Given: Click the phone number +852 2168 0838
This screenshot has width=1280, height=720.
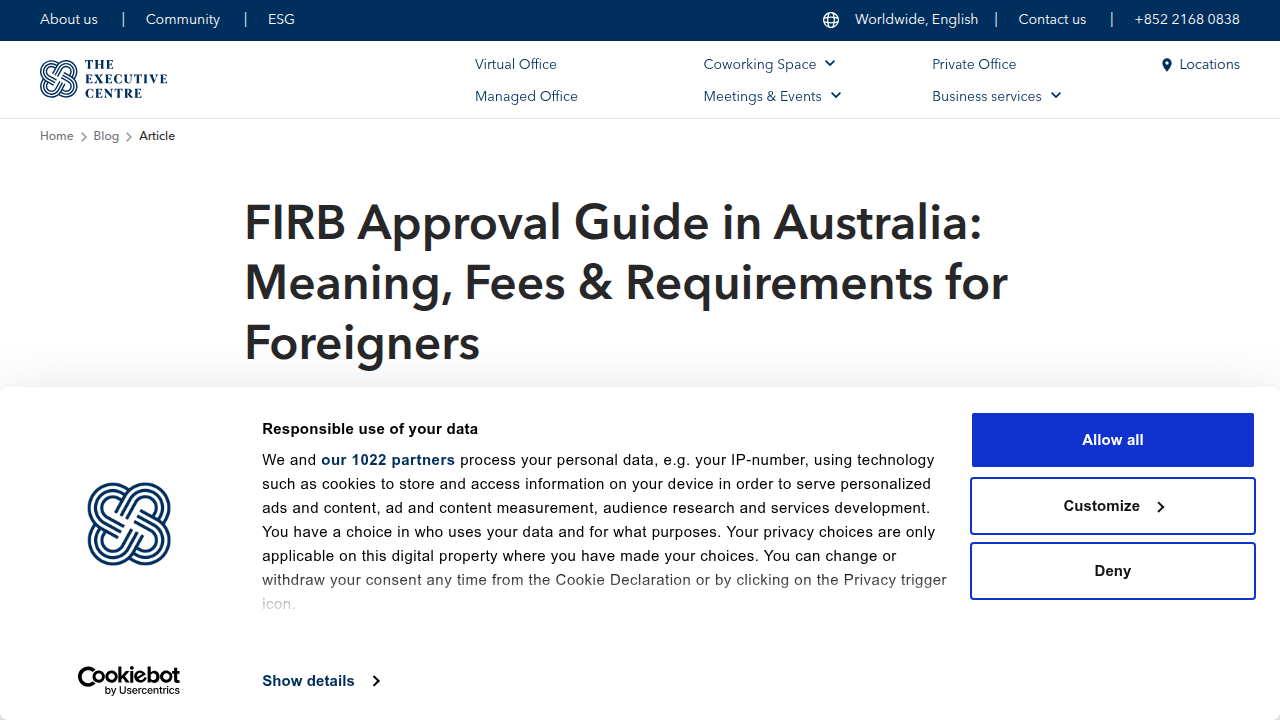Looking at the screenshot, I should tap(1187, 19).
